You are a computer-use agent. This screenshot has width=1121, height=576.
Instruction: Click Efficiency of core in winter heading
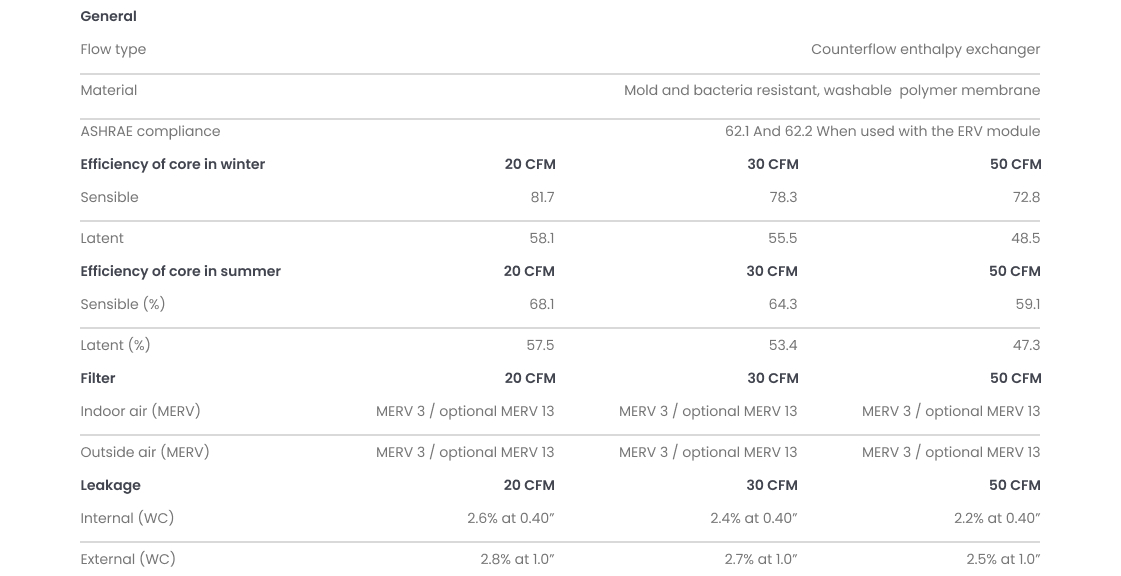point(172,164)
